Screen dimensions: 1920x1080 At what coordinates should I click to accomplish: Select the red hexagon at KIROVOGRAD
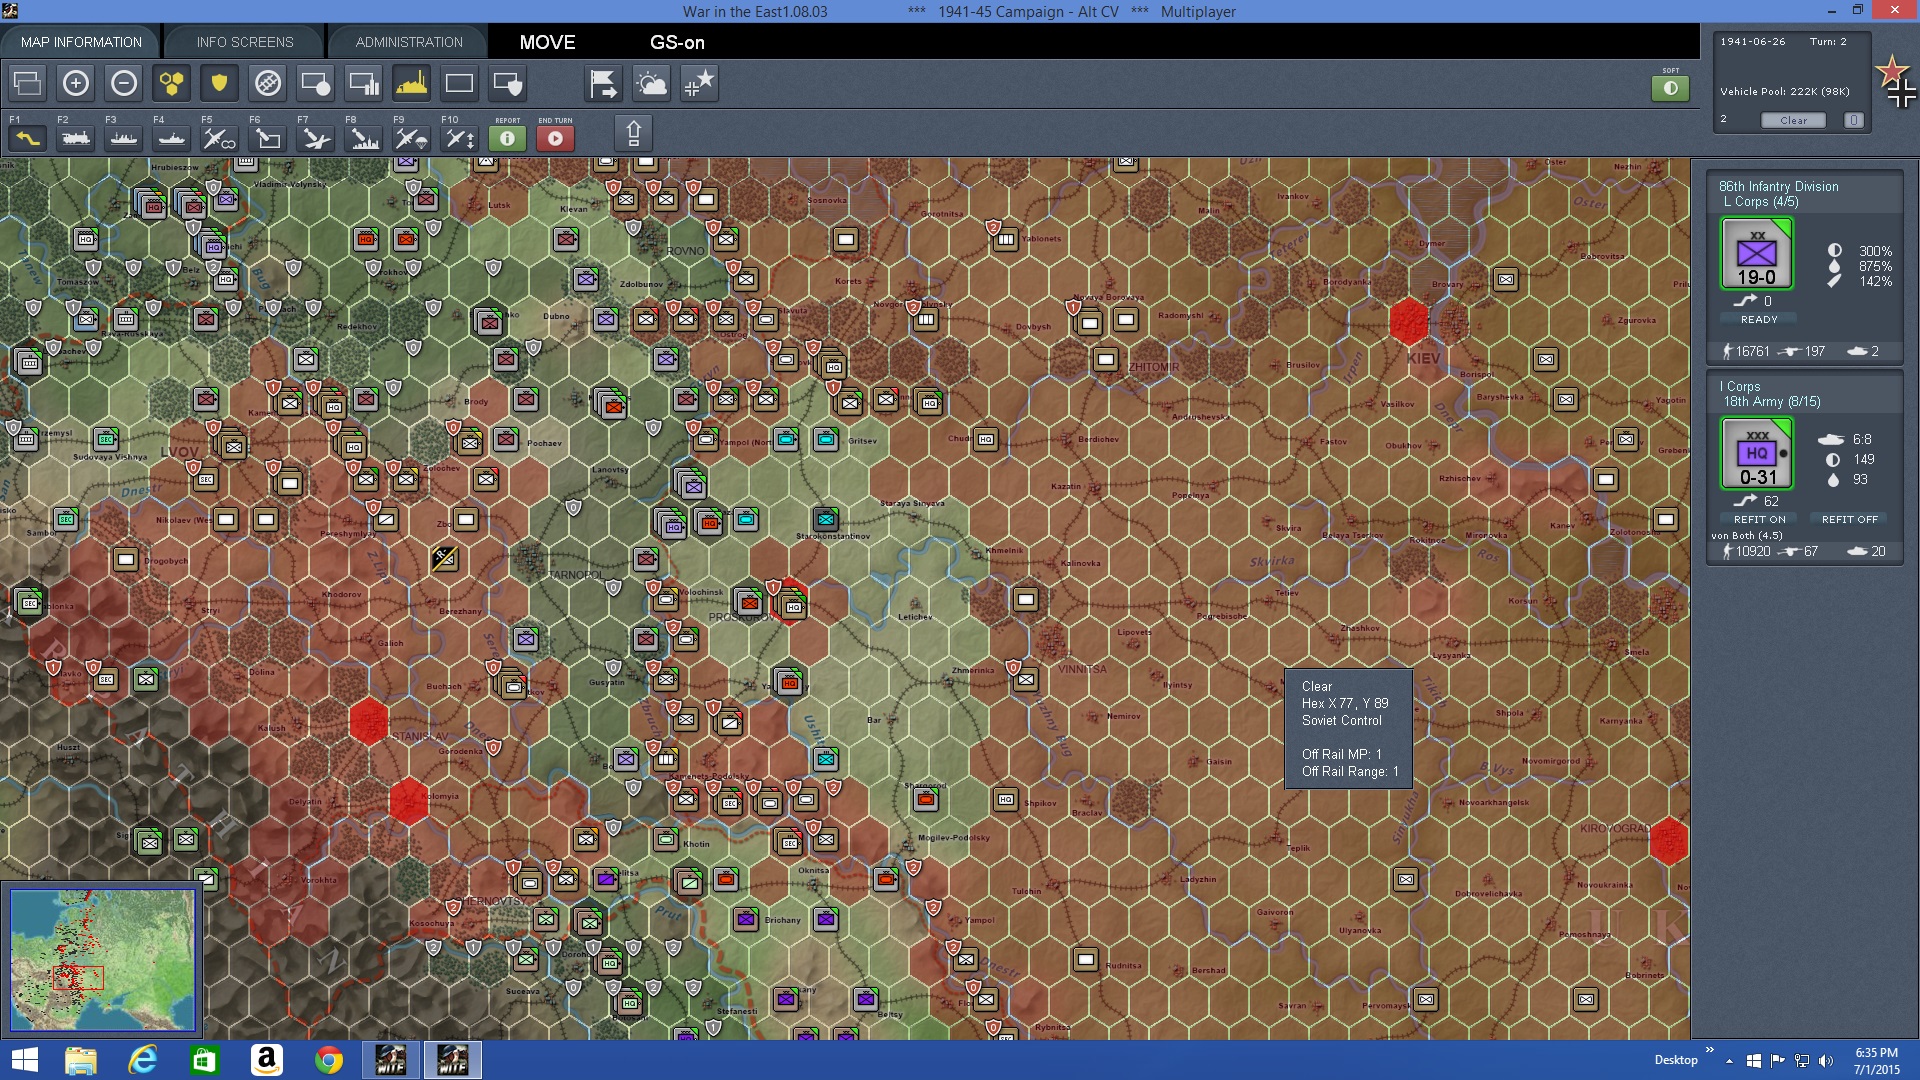pos(1668,840)
